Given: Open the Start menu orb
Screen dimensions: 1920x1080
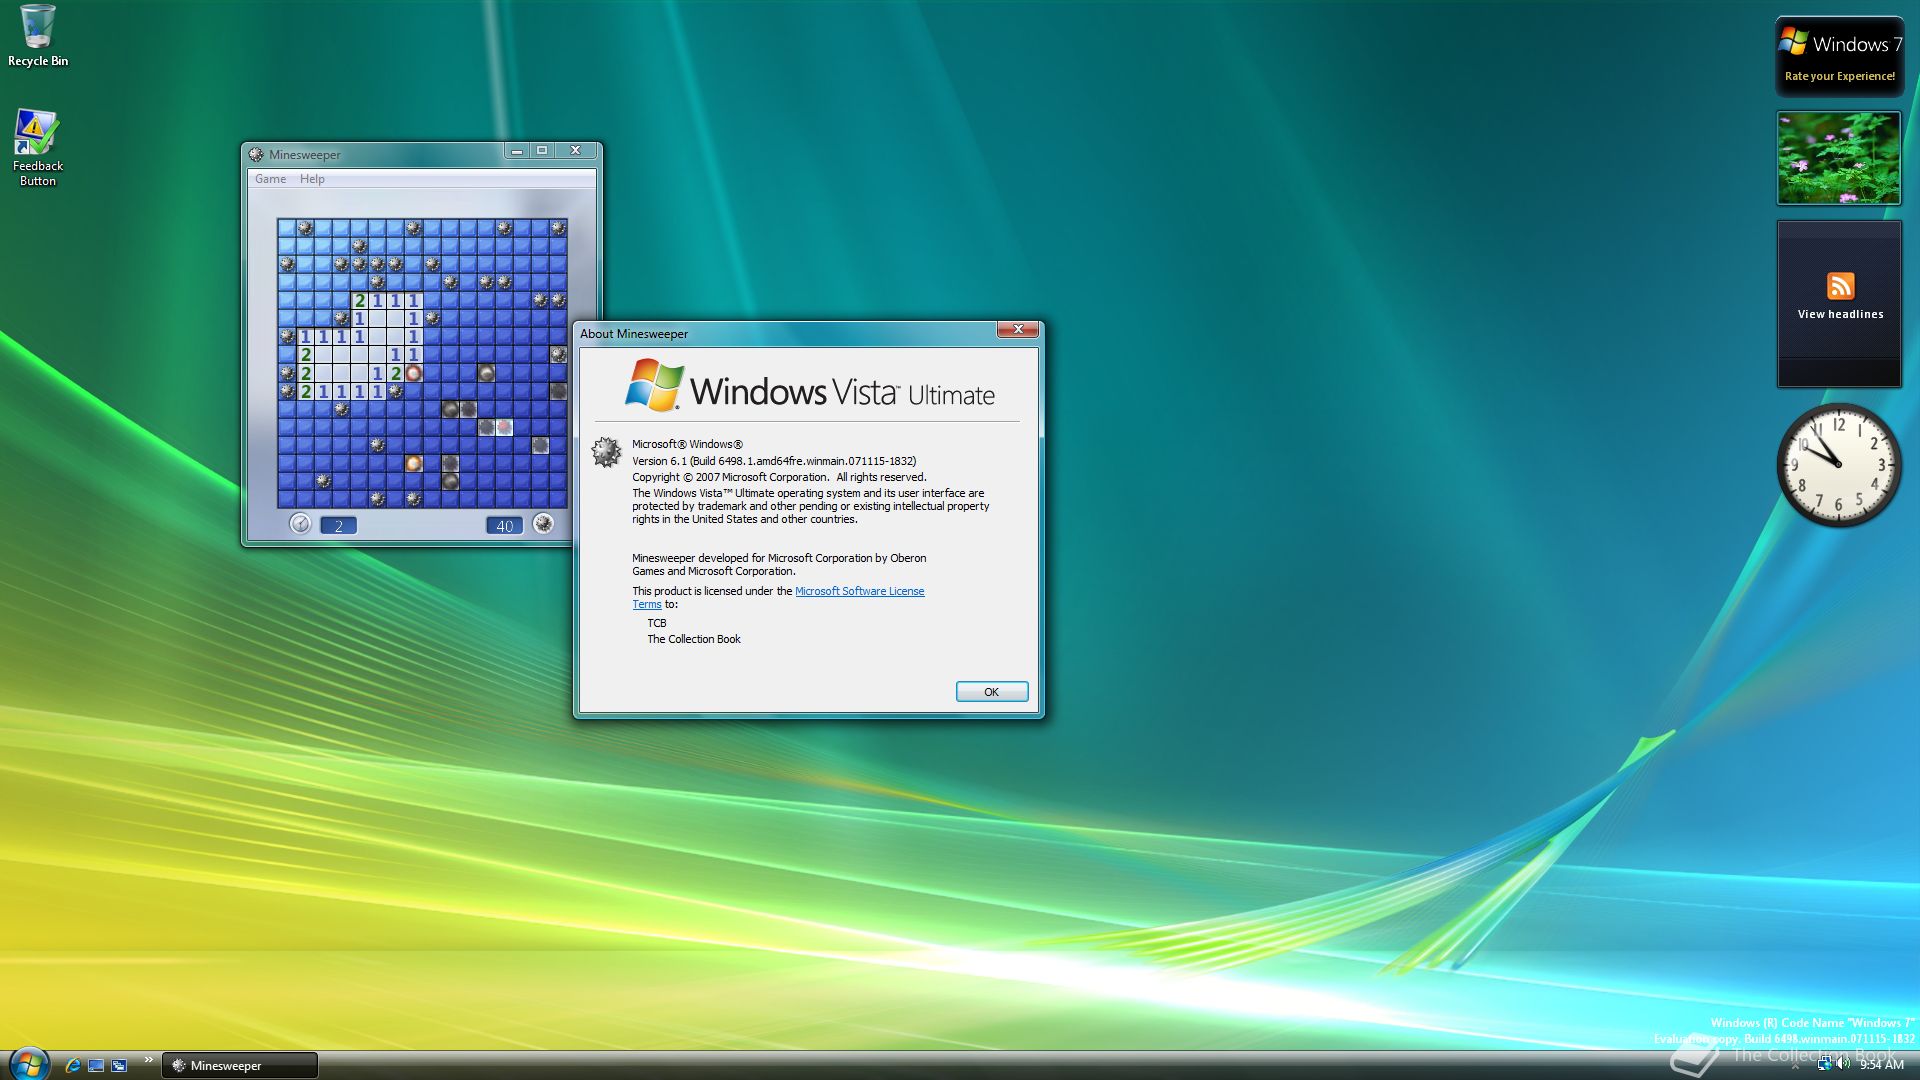Looking at the screenshot, I should [29, 1064].
